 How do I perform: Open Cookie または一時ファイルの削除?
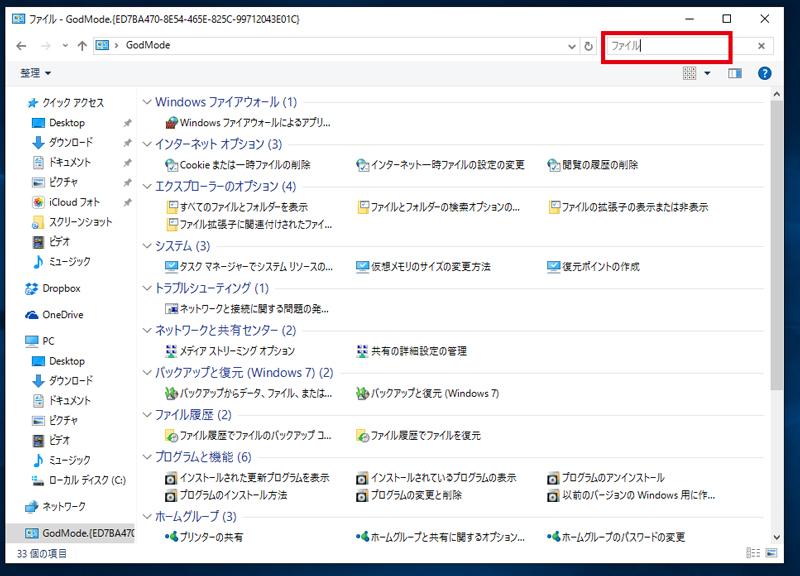(x=238, y=165)
